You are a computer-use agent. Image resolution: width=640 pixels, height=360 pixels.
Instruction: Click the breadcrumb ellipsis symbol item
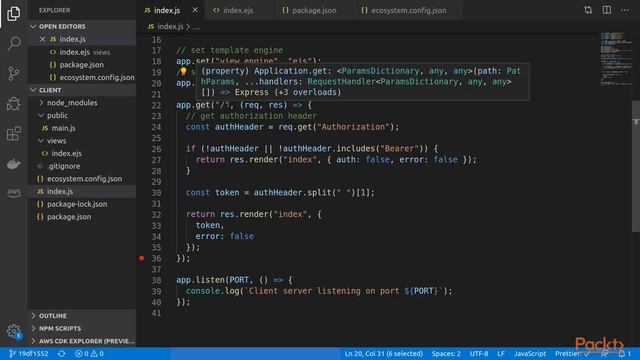click(x=196, y=27)
